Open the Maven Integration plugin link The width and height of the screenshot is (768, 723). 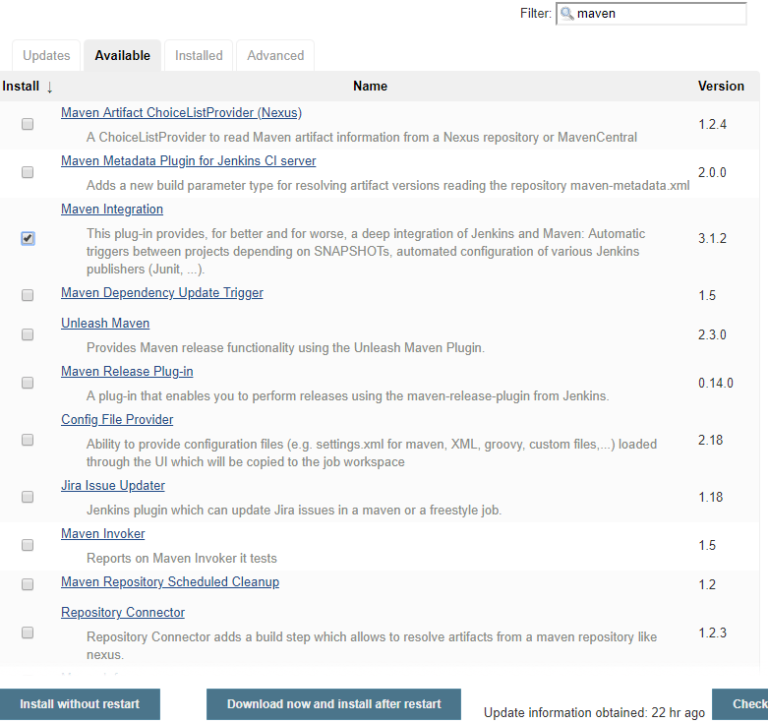[112, 209]
